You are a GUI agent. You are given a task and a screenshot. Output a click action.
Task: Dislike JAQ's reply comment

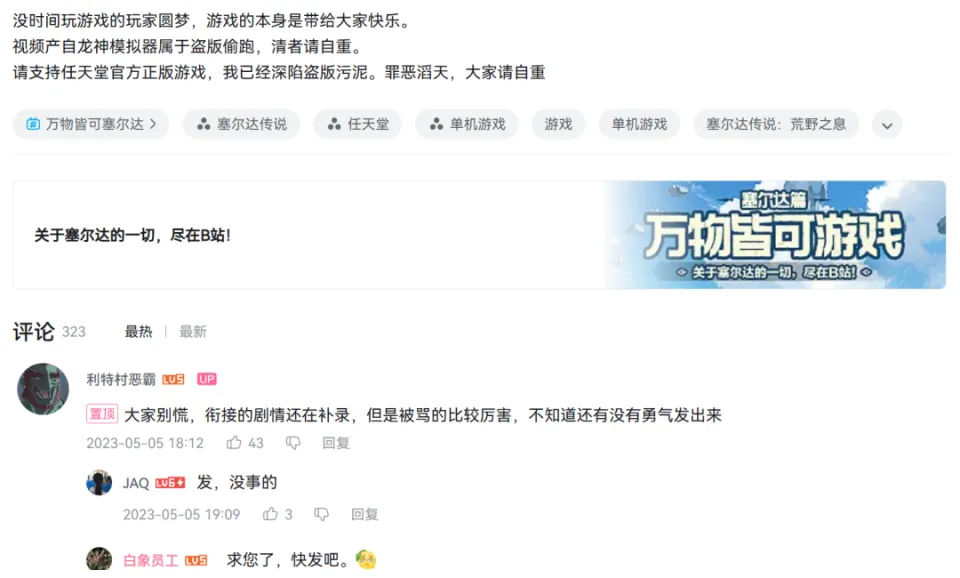[x=321, y=514]
